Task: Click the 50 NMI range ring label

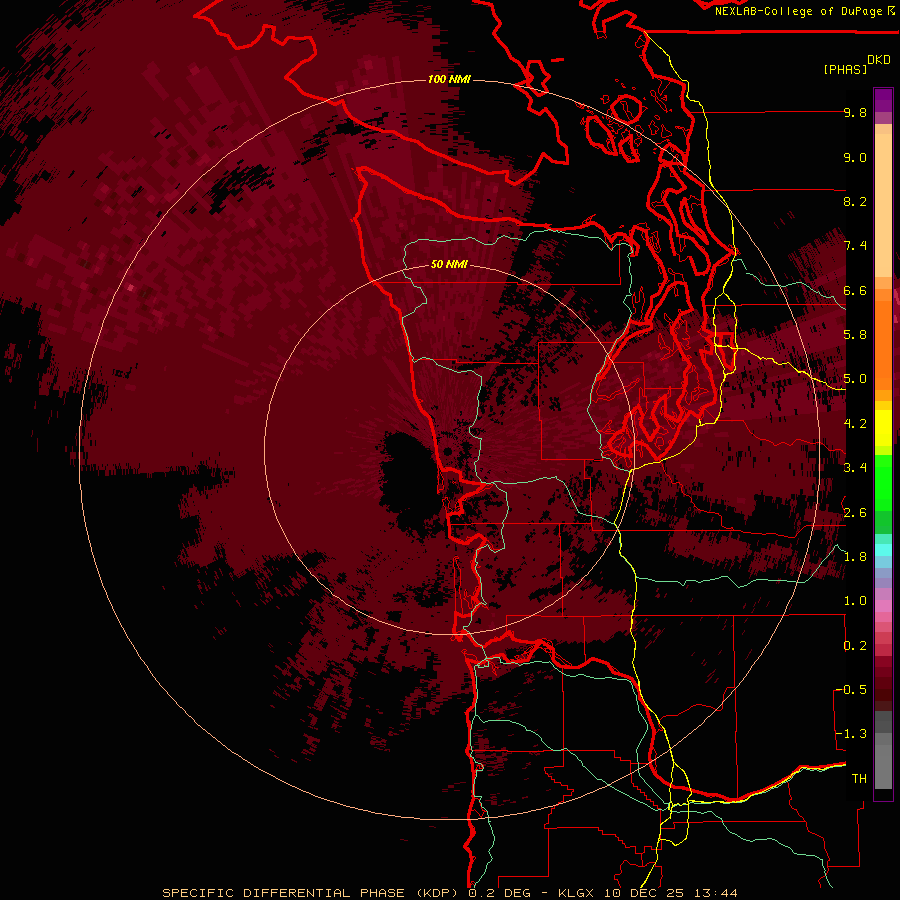Action: click(449, 264)
